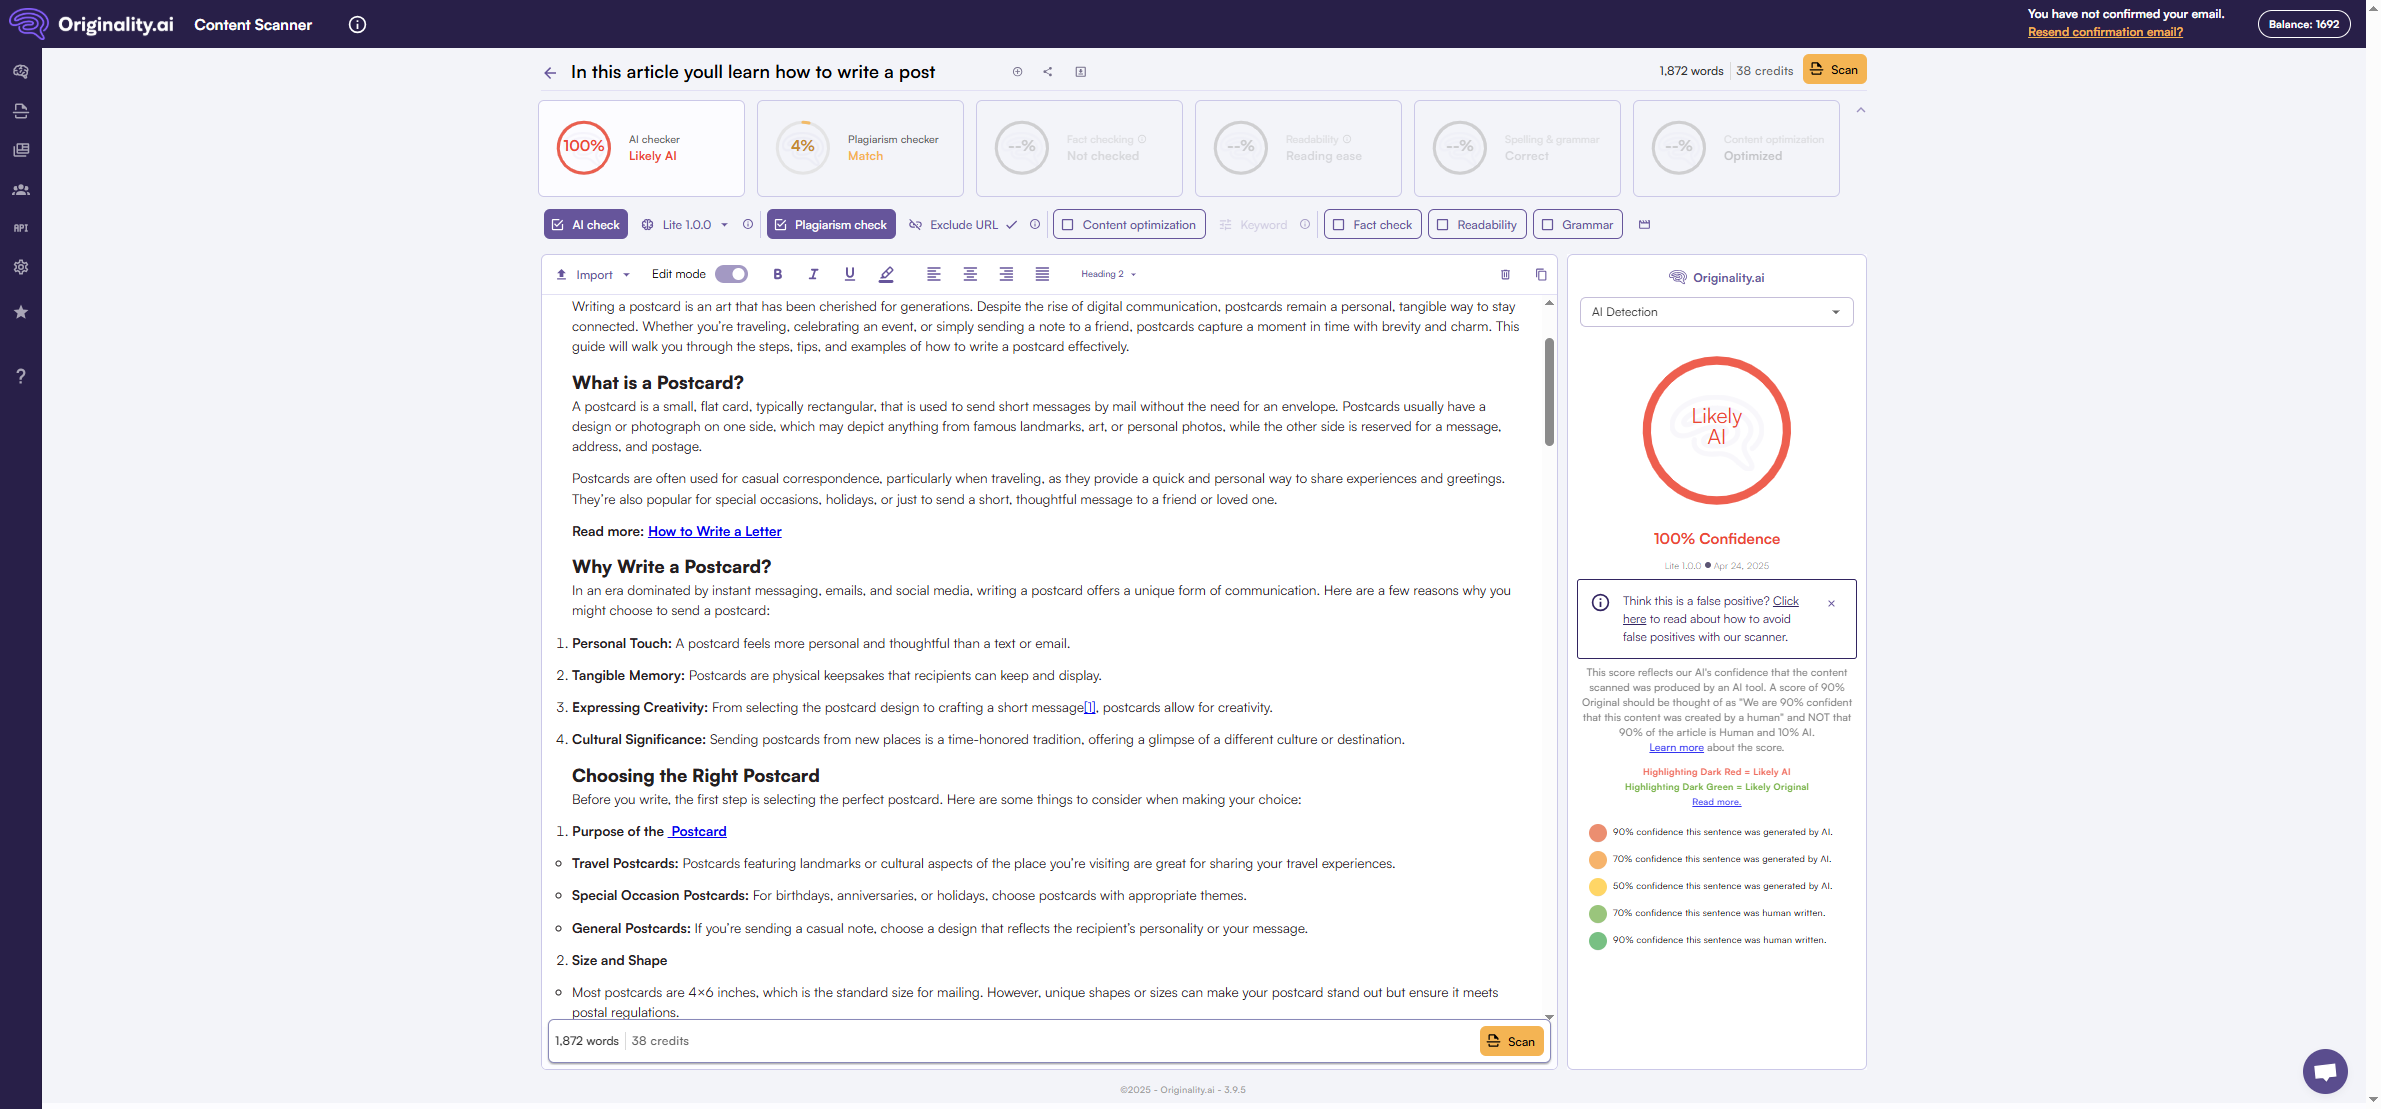Screen dimensions: 2381x1109
Task: Open the team members icon in sidebar
Action: coord(21,190)
